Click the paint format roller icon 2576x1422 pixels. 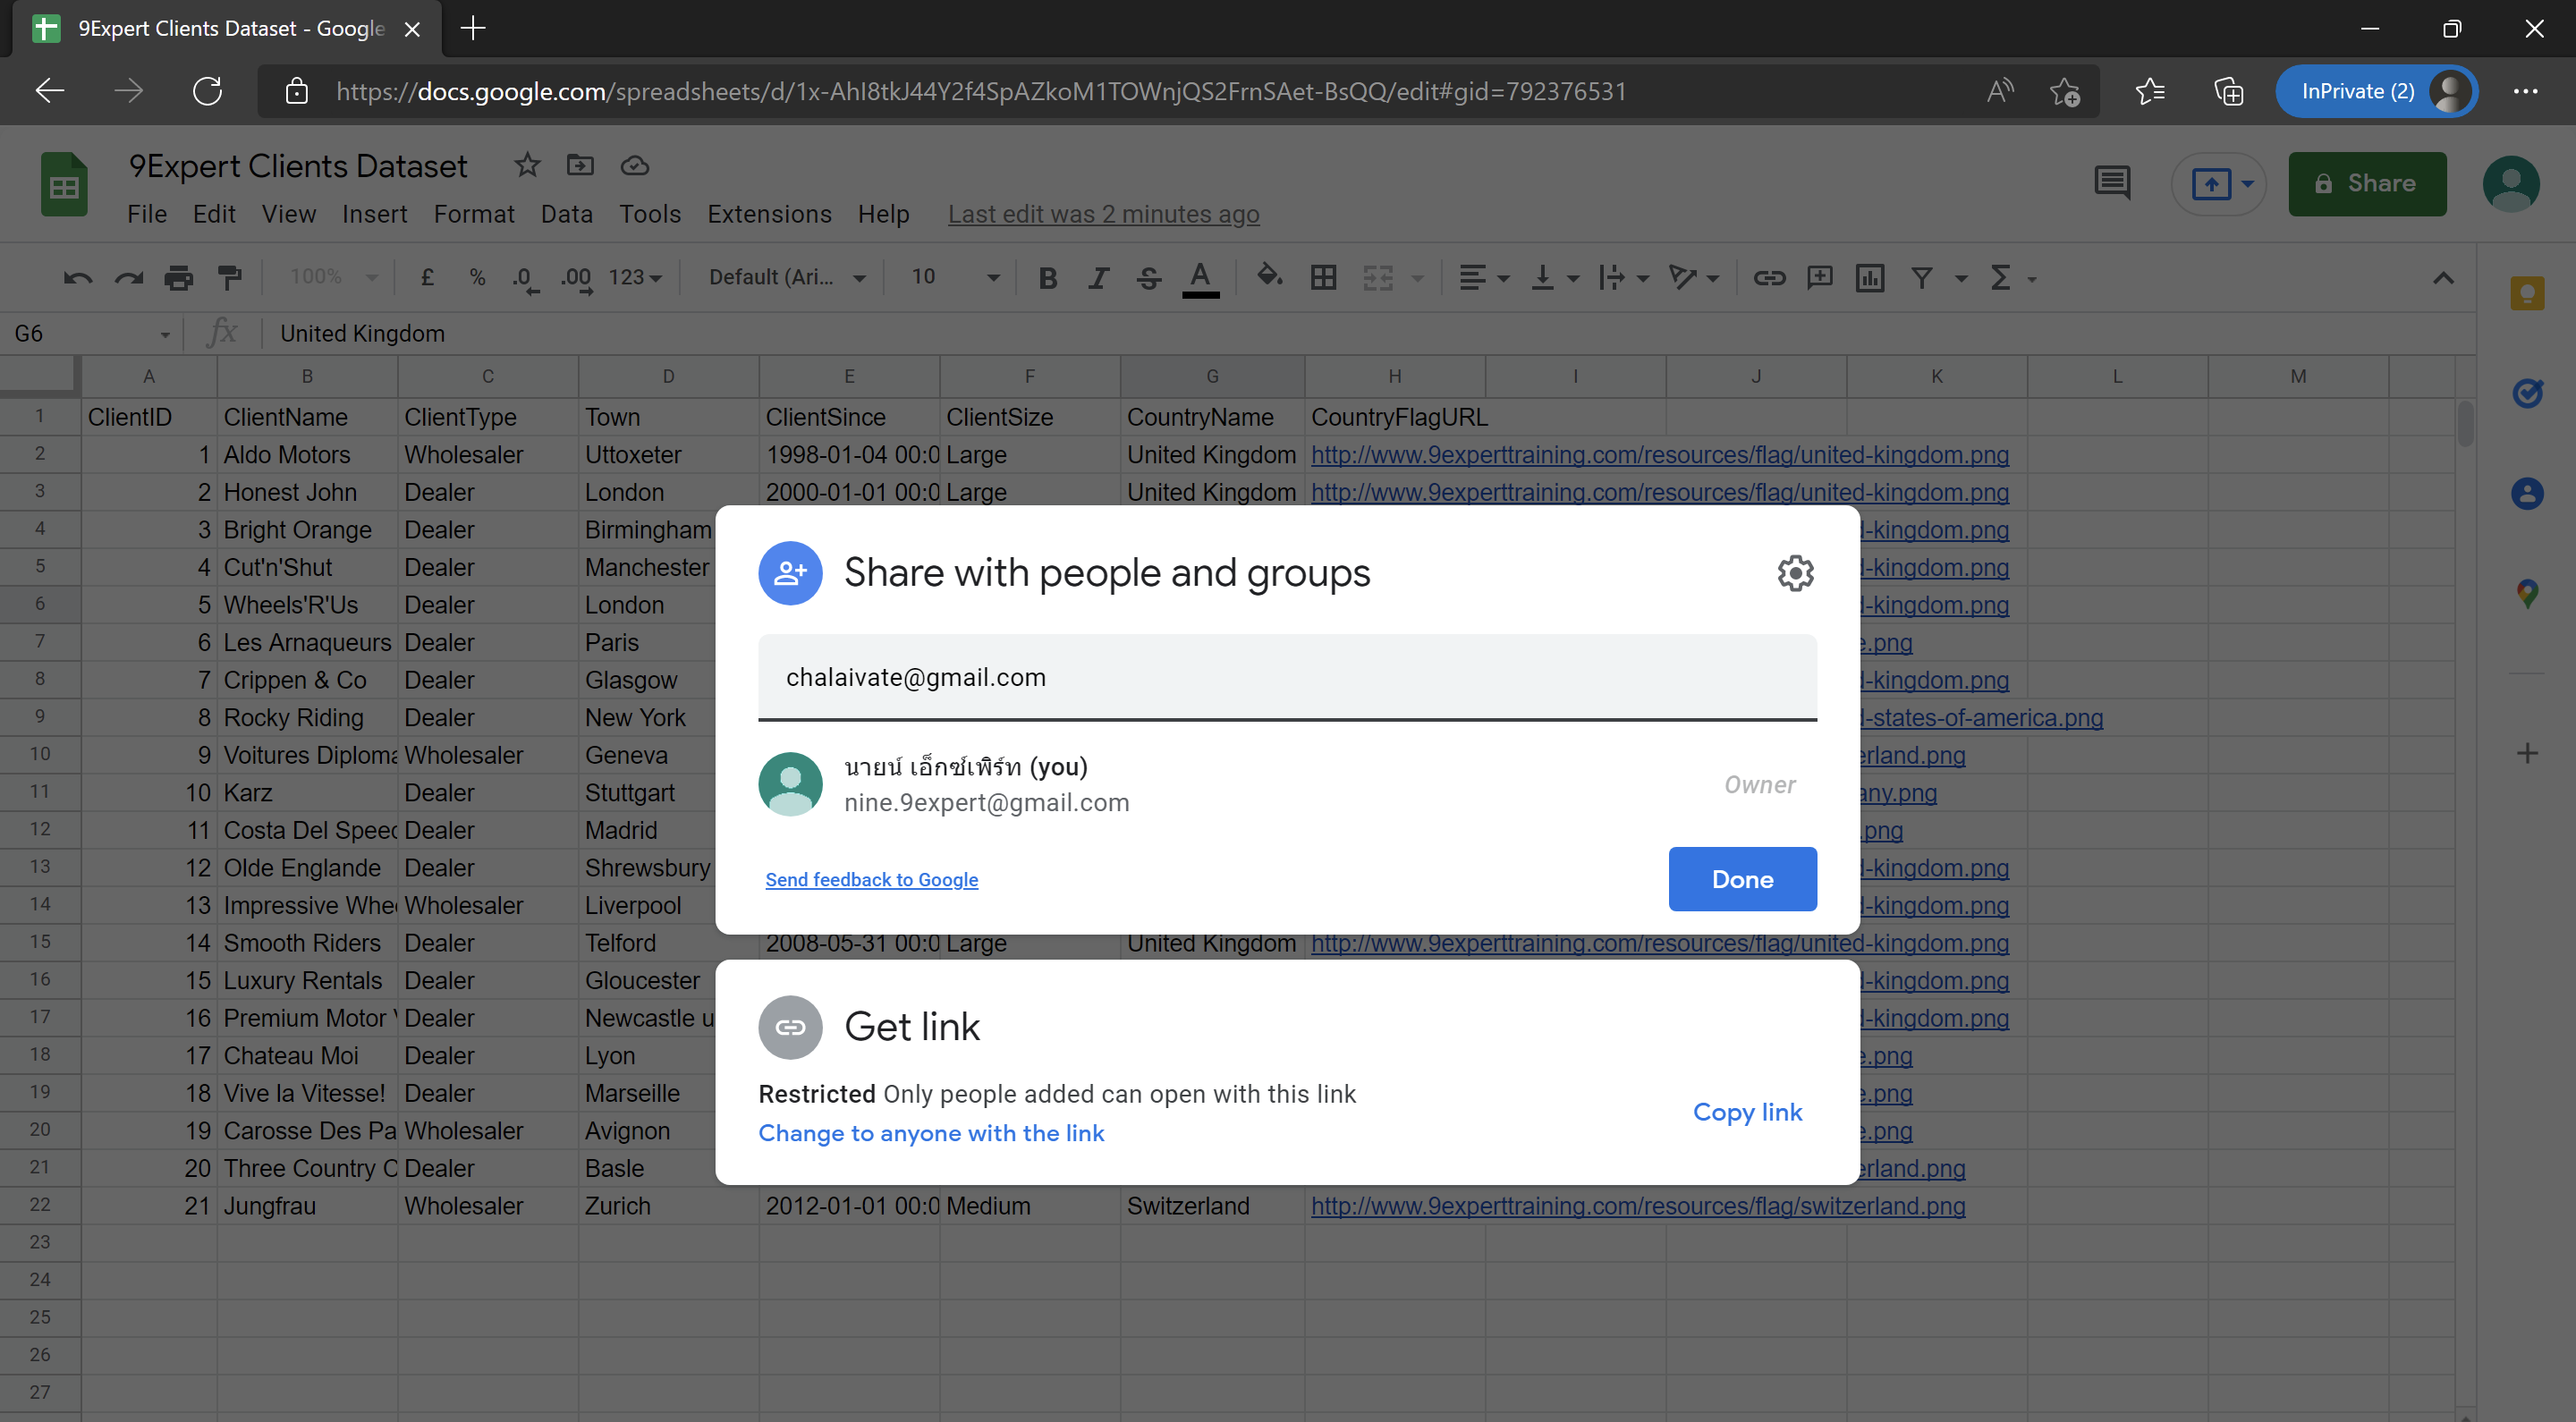click(x=230, y=277)
